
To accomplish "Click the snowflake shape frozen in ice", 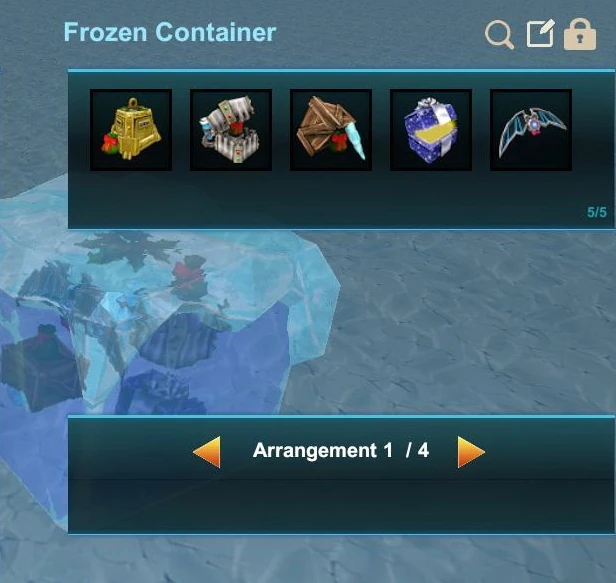I will point(126,248).
